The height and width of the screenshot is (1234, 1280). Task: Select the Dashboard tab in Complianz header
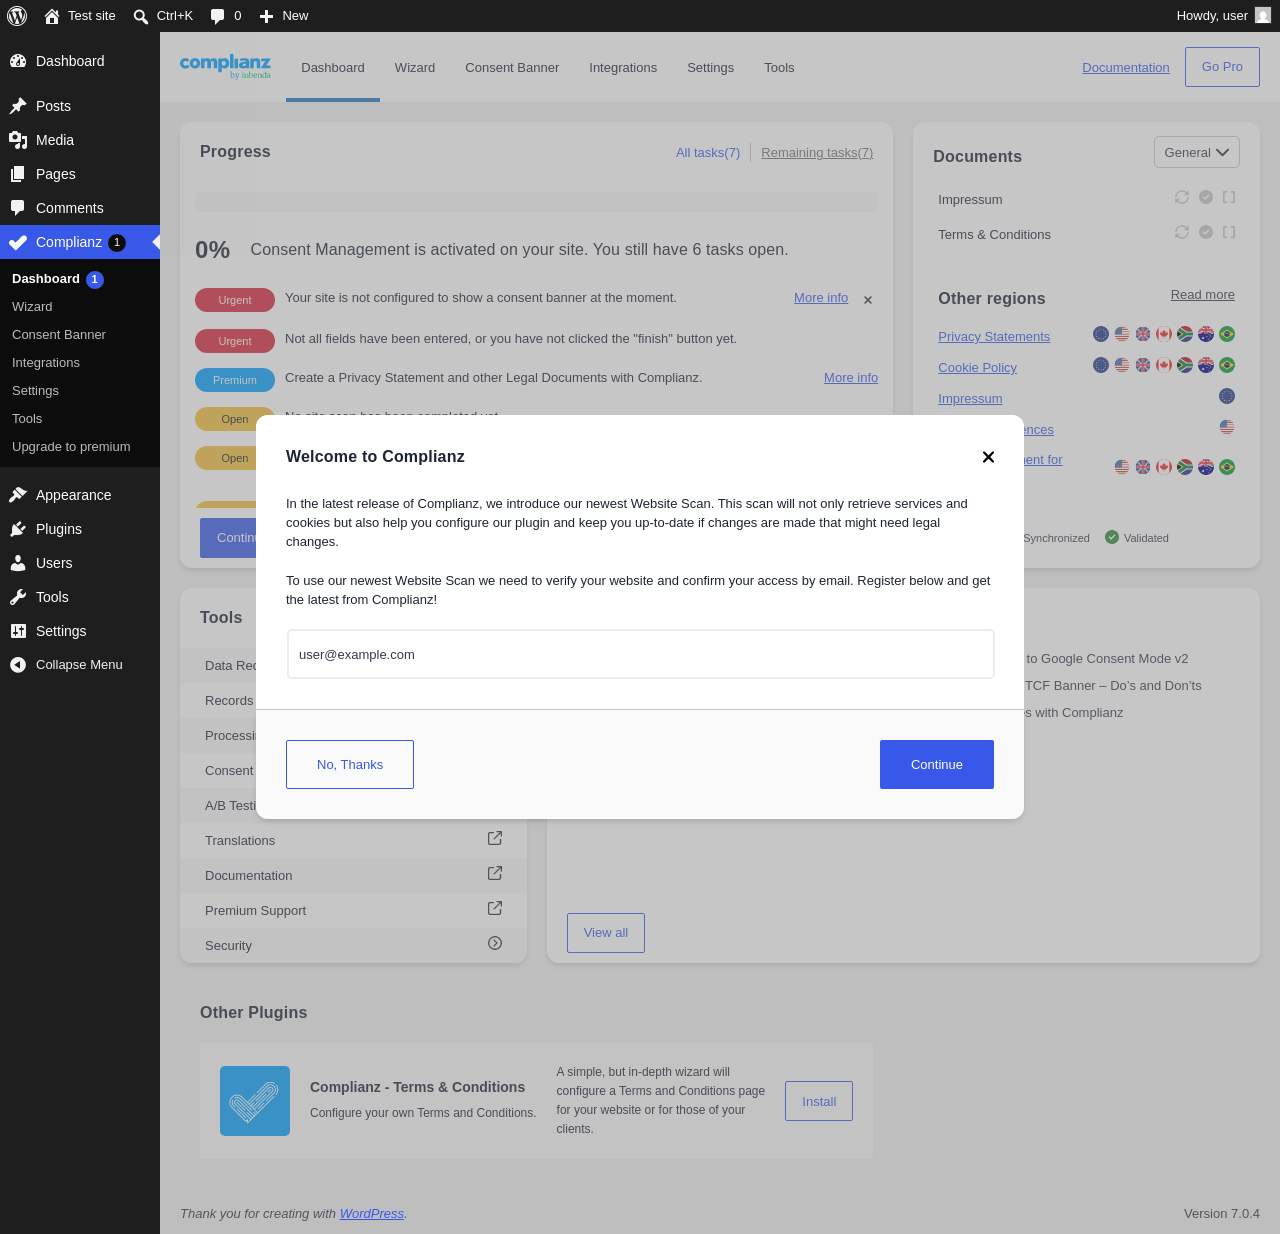coord(333,68)
